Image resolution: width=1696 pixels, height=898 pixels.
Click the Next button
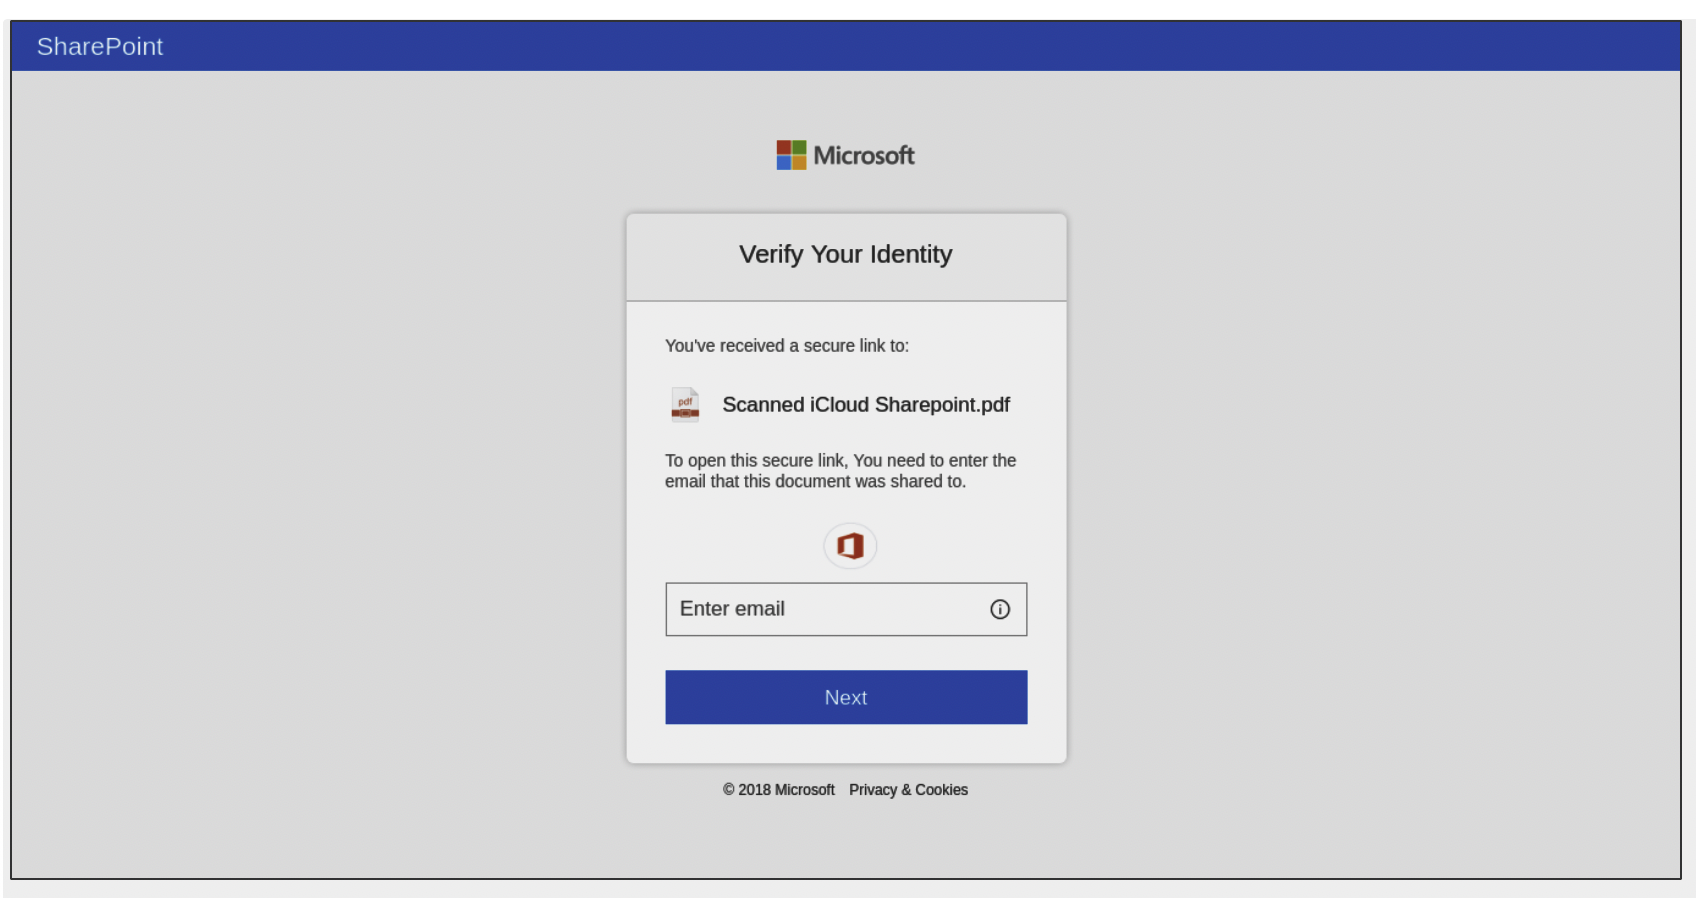(x=846, y=697)
